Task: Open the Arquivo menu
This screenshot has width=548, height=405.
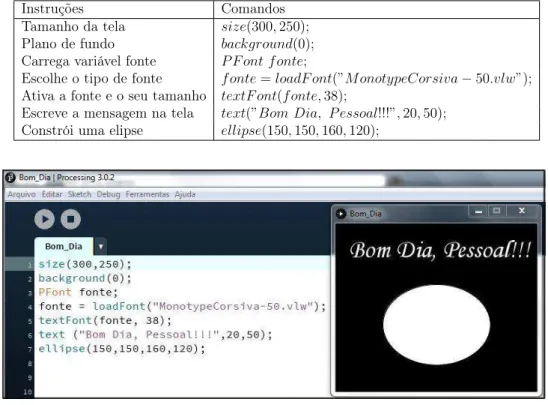Action: coord(22,194)
